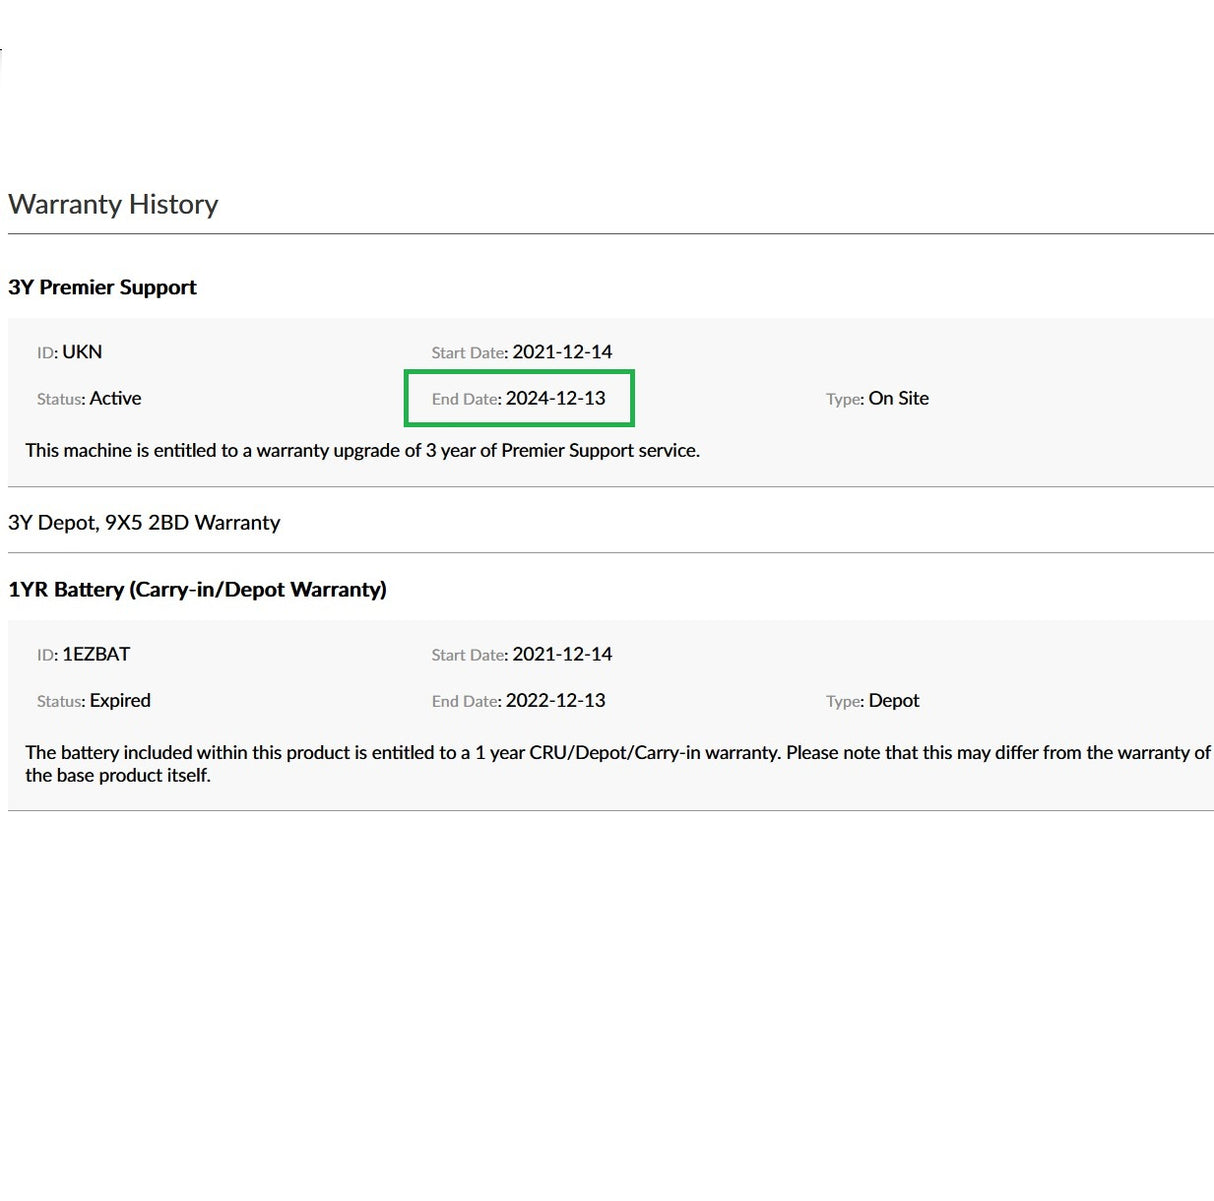Click the Status label beside Expired
1214x1201 pixels.
click(x=60, y=701)
